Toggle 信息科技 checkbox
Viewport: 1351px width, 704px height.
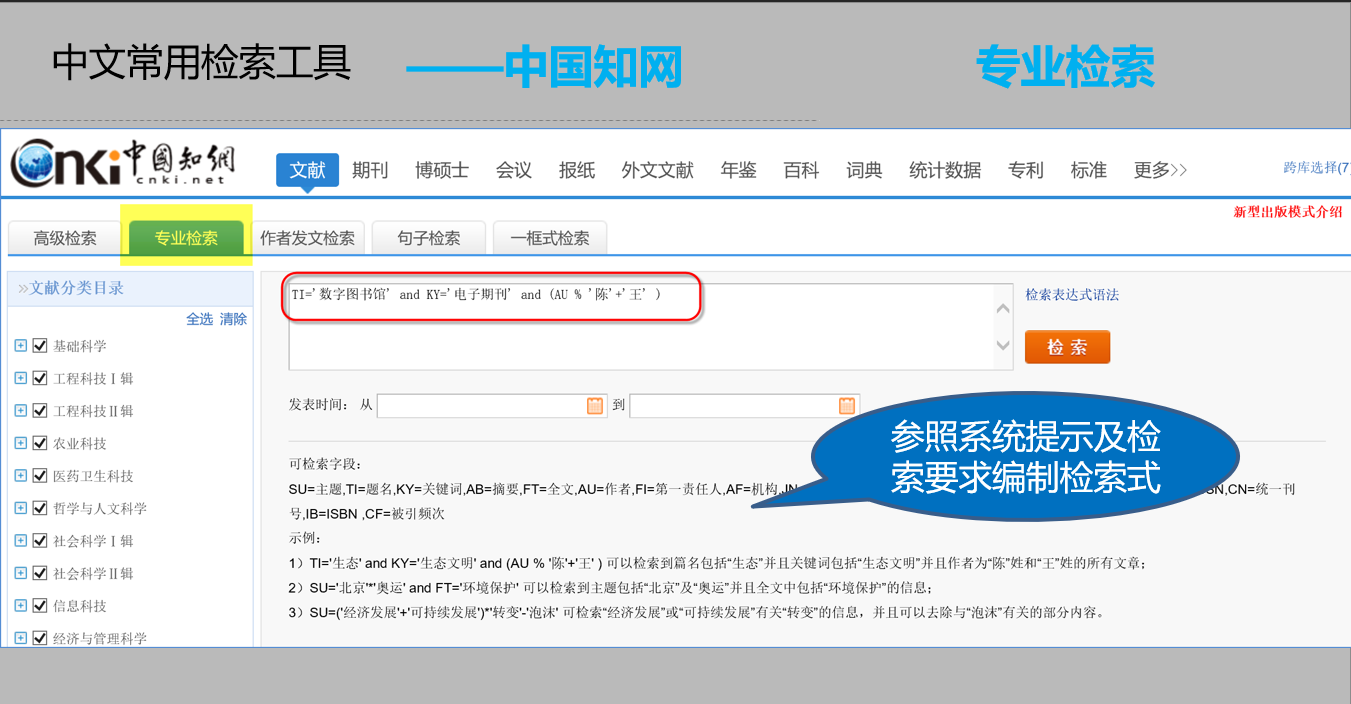40,606
